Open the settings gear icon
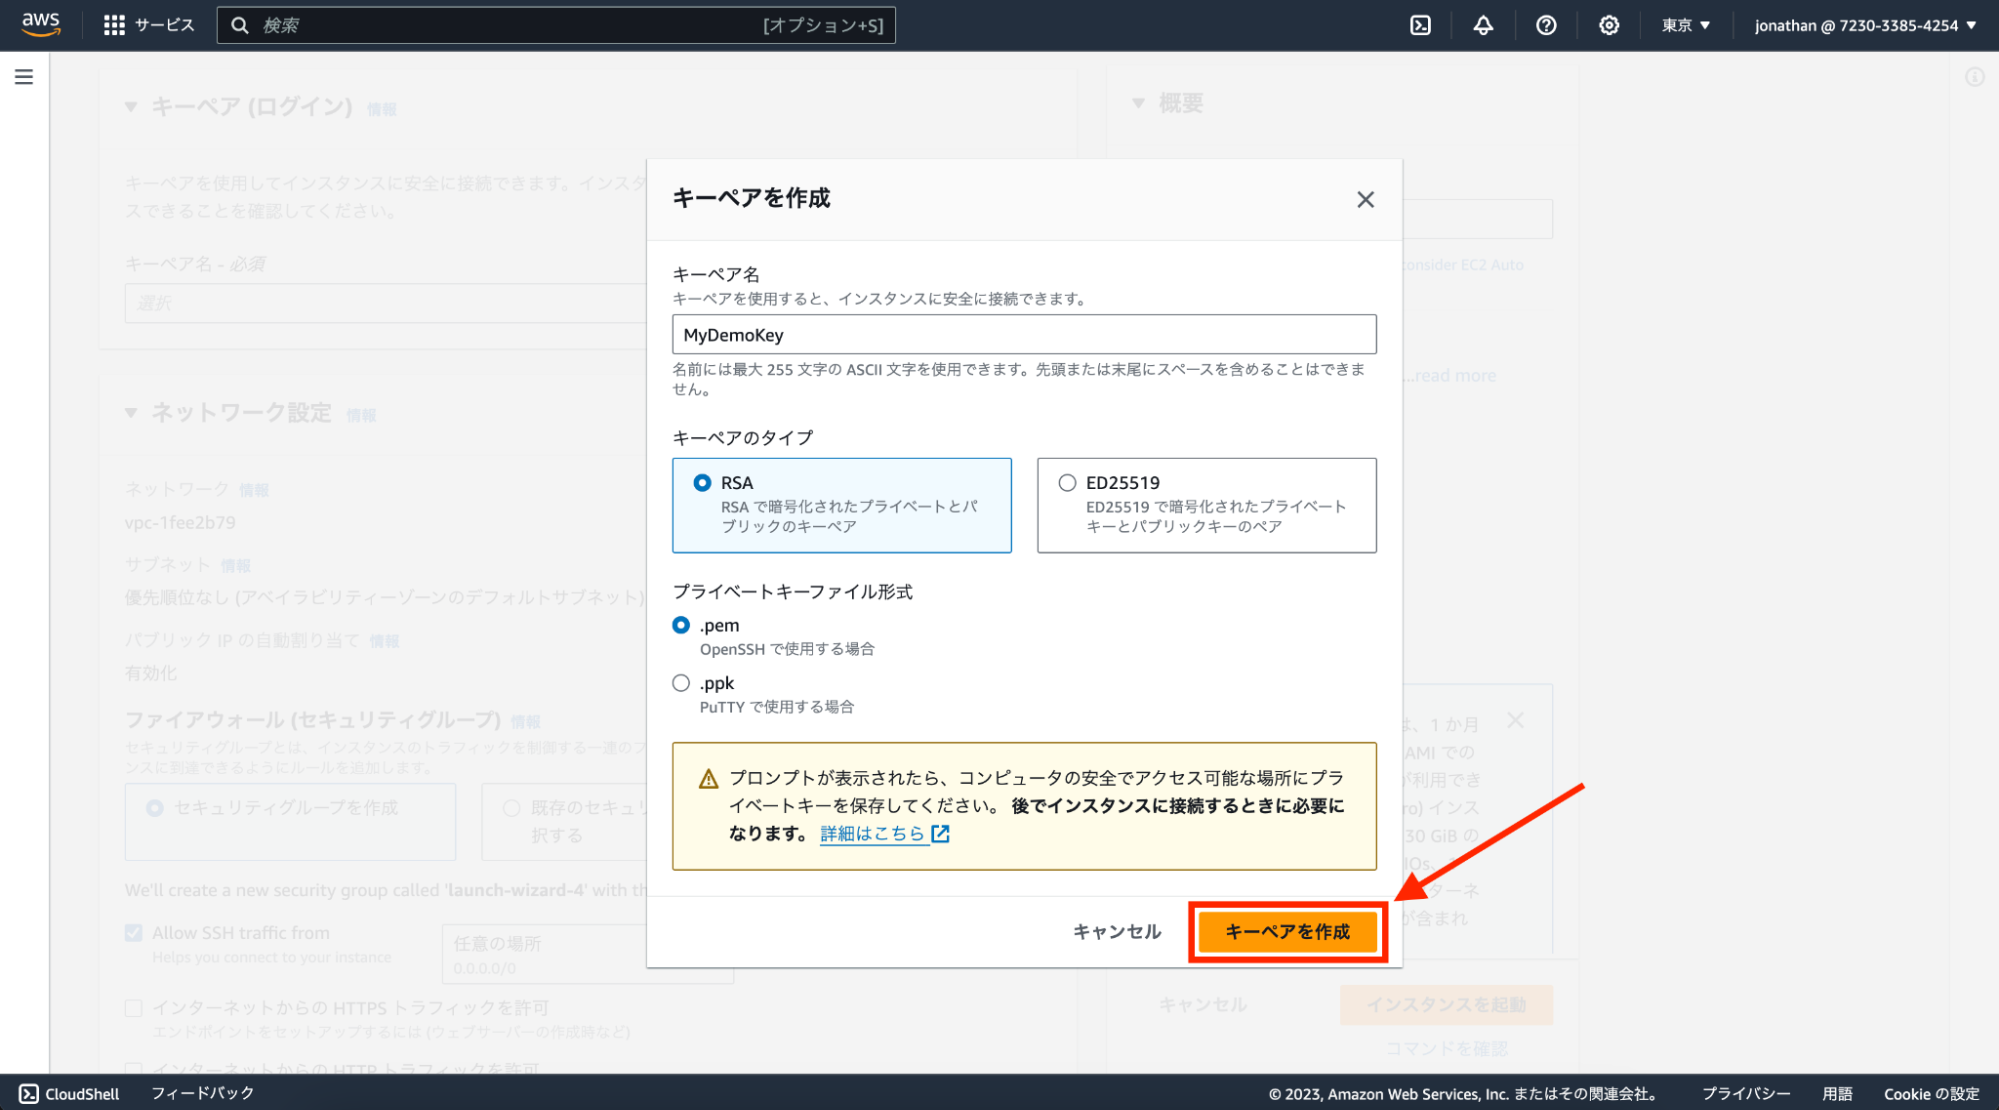Screen dimensions: 1999x1110 [x=1608, y=25]
